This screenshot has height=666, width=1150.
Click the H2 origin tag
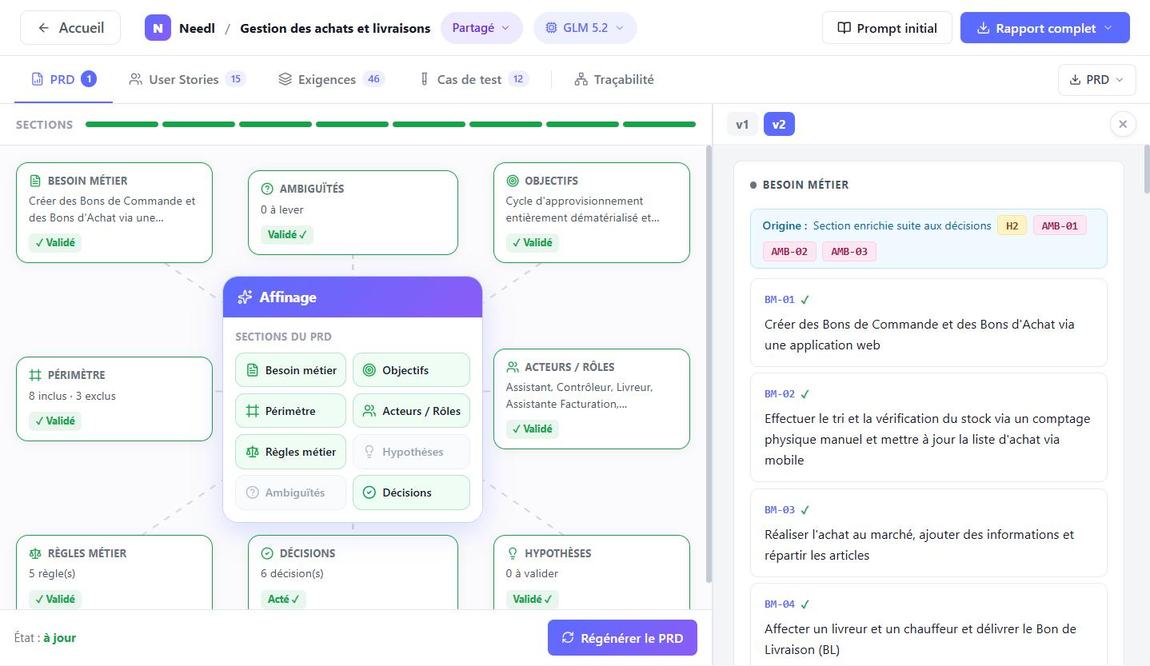(1011, 226)
